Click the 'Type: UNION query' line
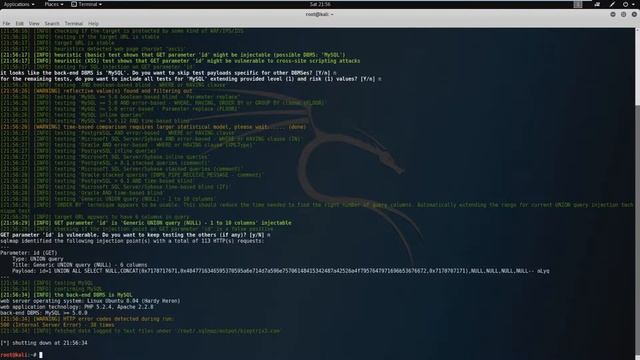 pyautogui.click(x=38, y=259)
